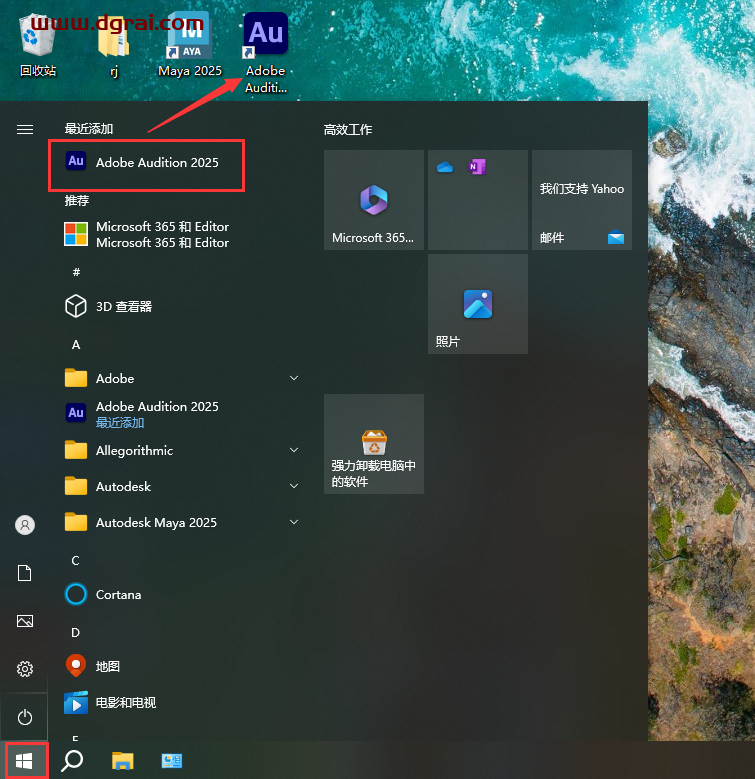Open Documents from Start sidebar
The image size is (755, 779).
pyautogui.click(x=25, y=573)
